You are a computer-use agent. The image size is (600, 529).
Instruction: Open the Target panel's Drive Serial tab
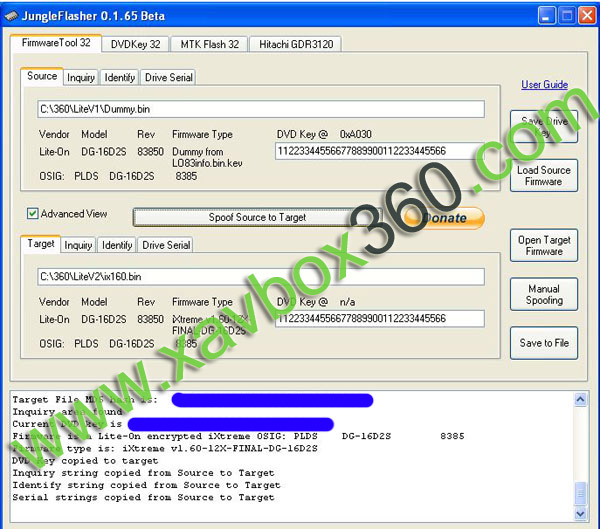coord(166,245)
